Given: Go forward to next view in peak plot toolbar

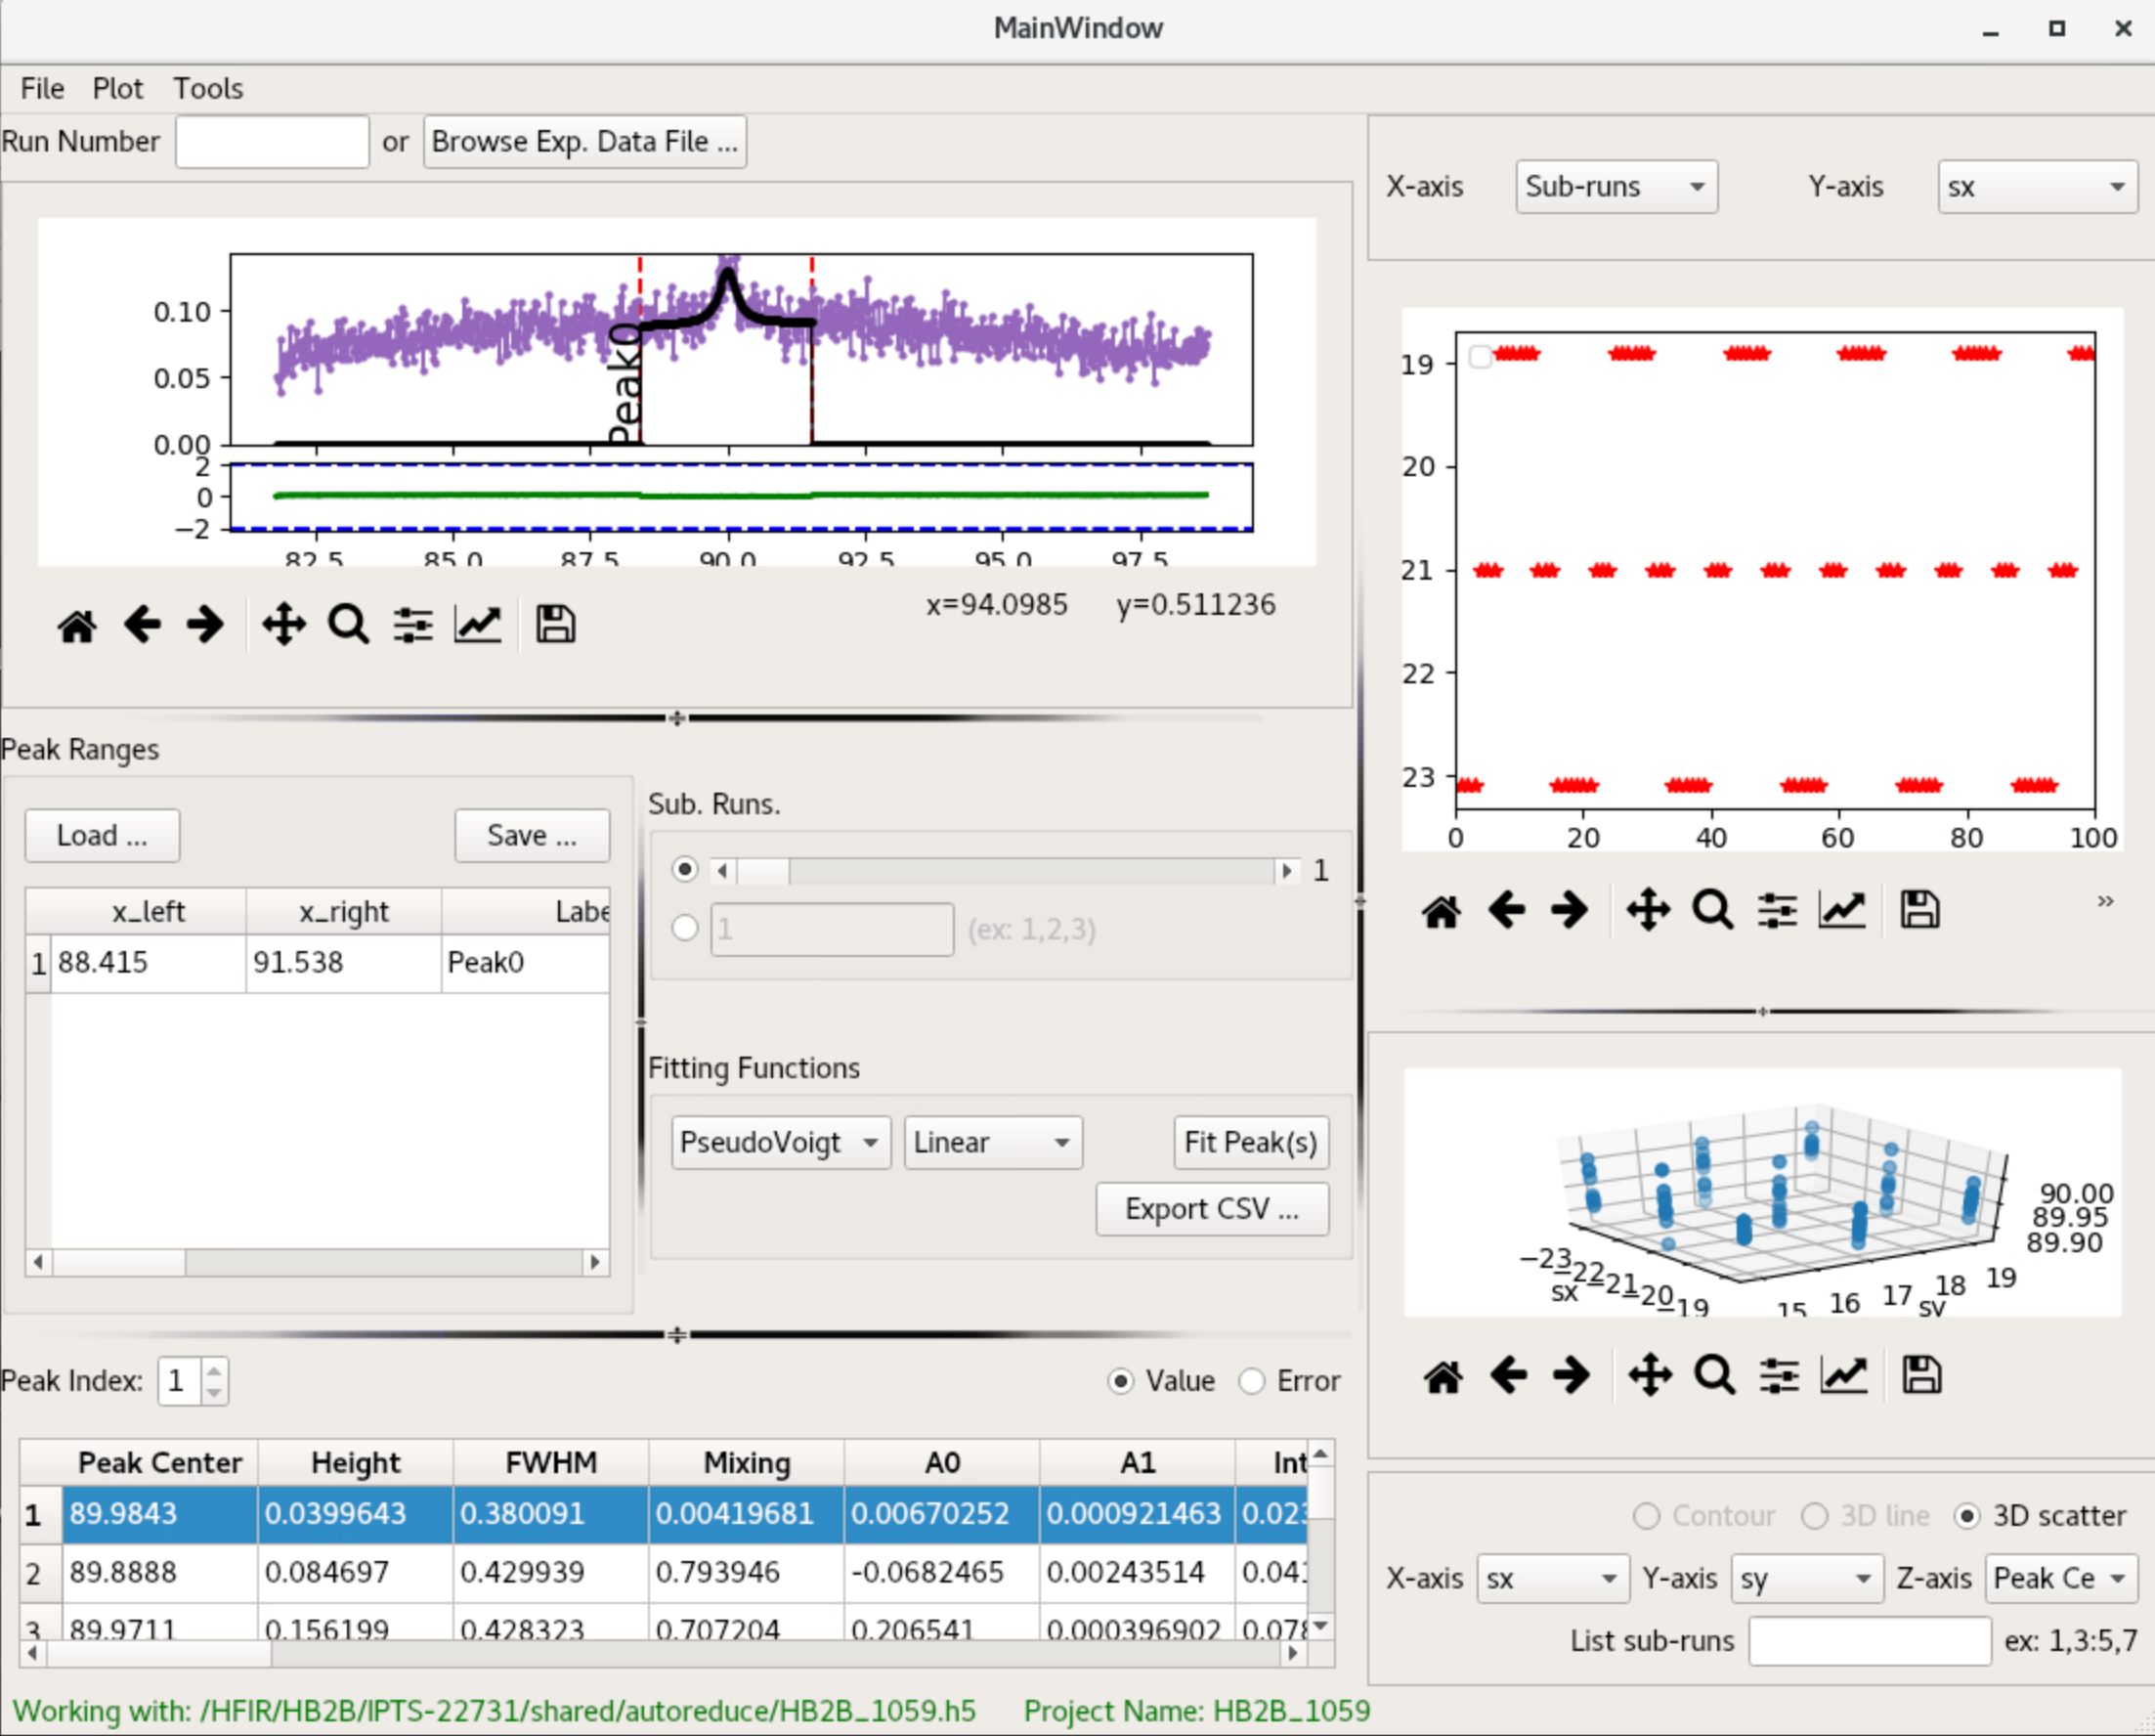Looking at the screenshot, I should pos(206,625).
